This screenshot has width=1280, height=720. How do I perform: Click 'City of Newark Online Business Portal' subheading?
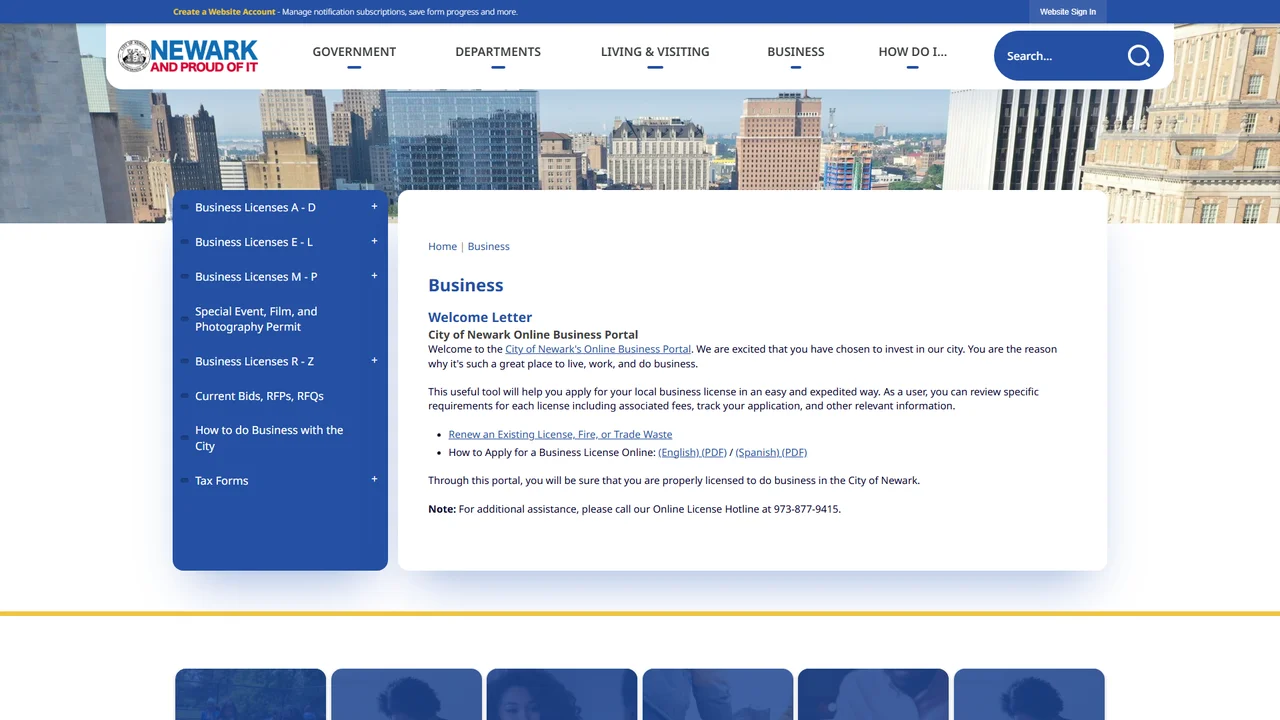[x=533, y=335]
